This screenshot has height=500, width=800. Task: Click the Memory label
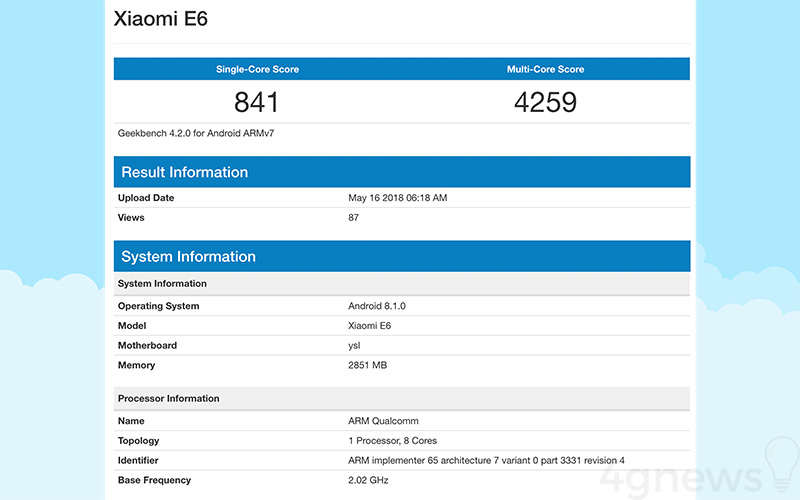point(136,365)
